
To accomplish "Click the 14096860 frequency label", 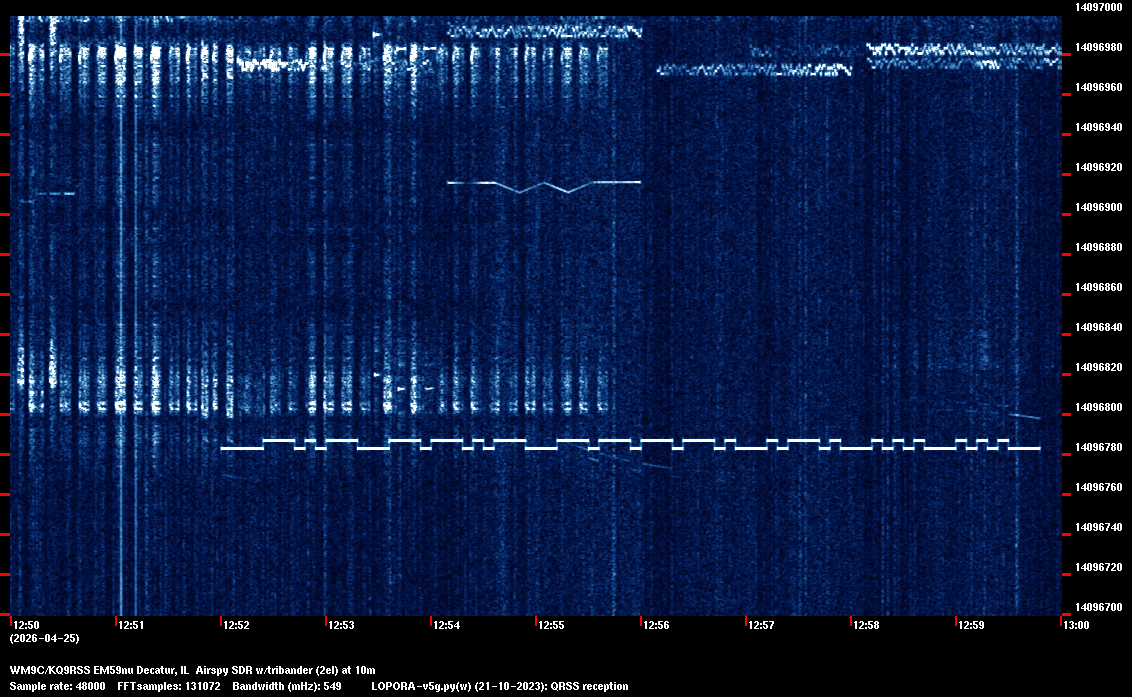I will (1096, 287).
